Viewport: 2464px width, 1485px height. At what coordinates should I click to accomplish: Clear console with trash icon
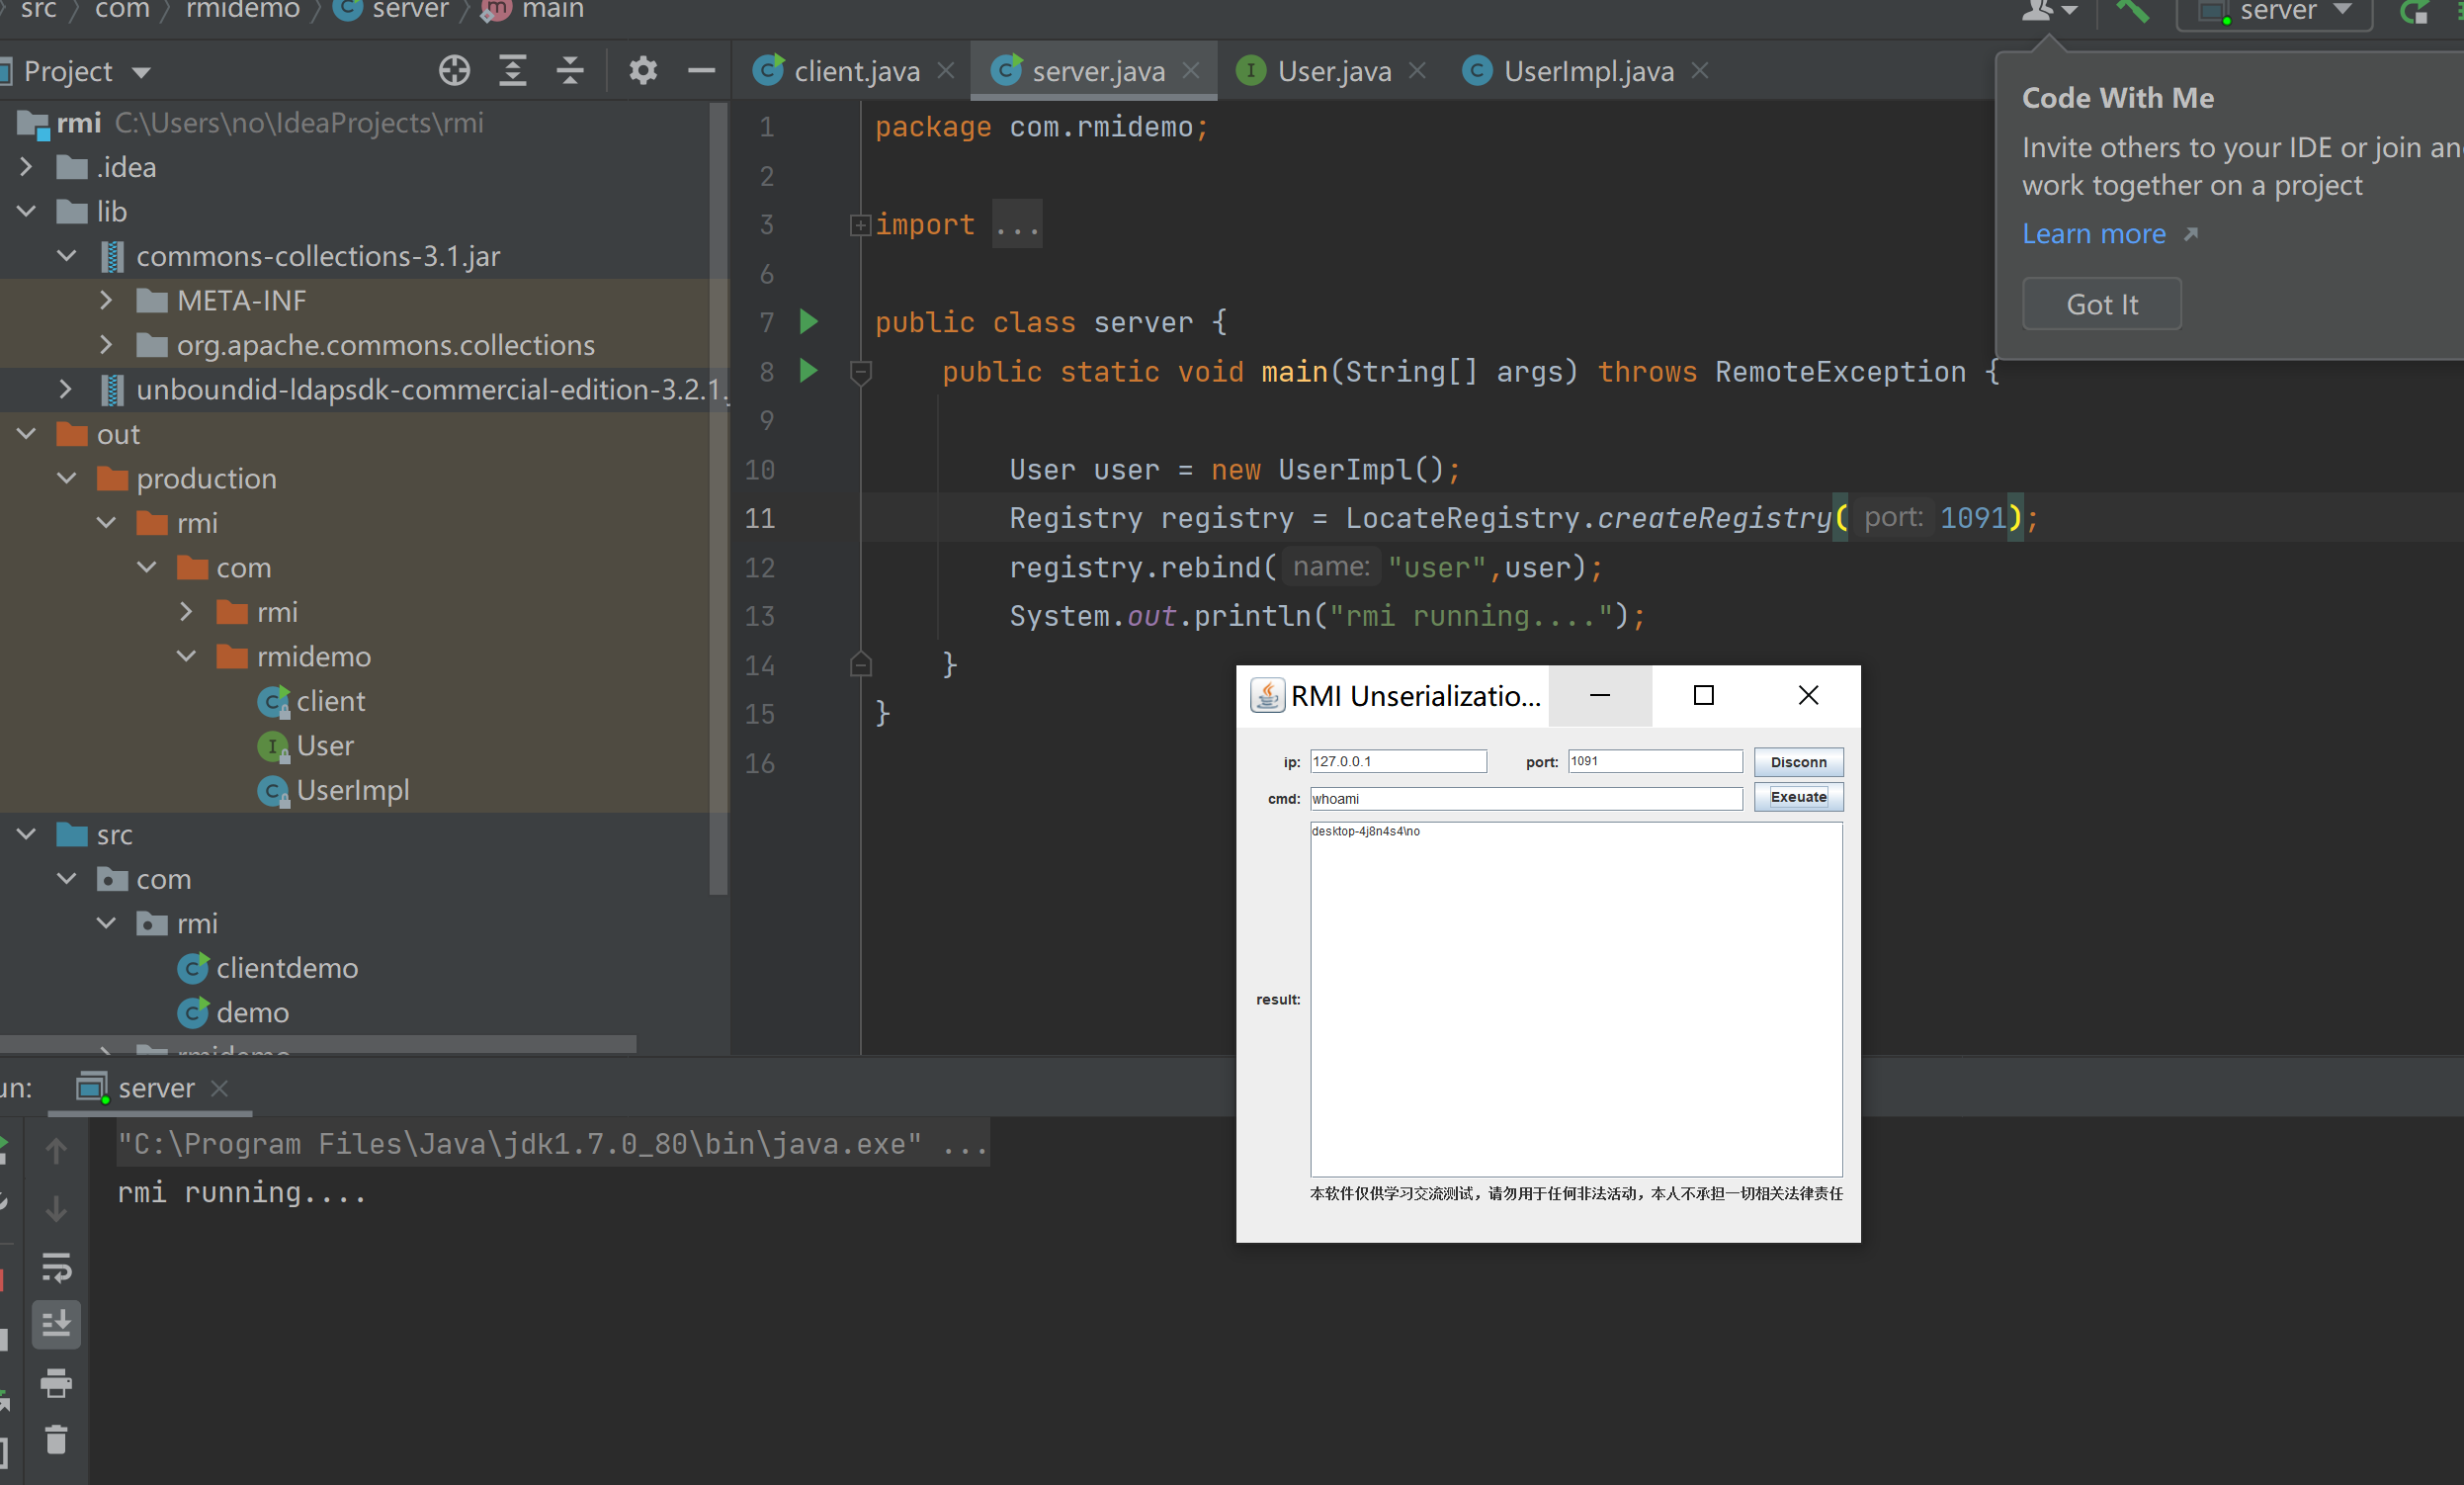56,1440
